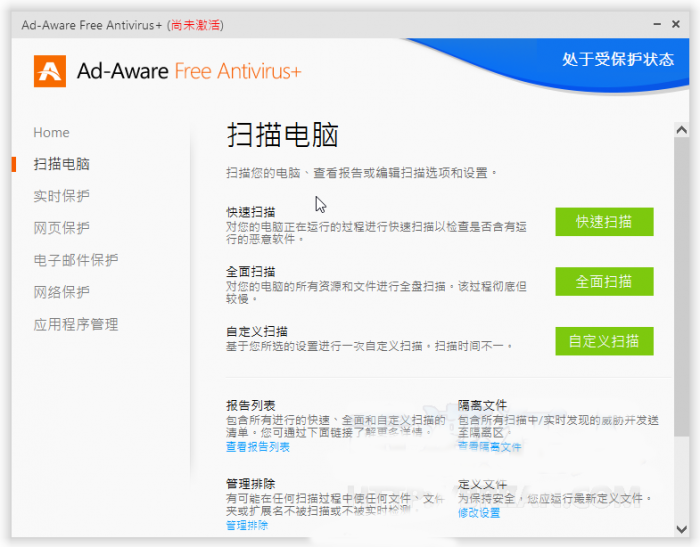This screenshot has height=547, width=700.
Task: Open 电子邮件保护 section
Action: 76,260
